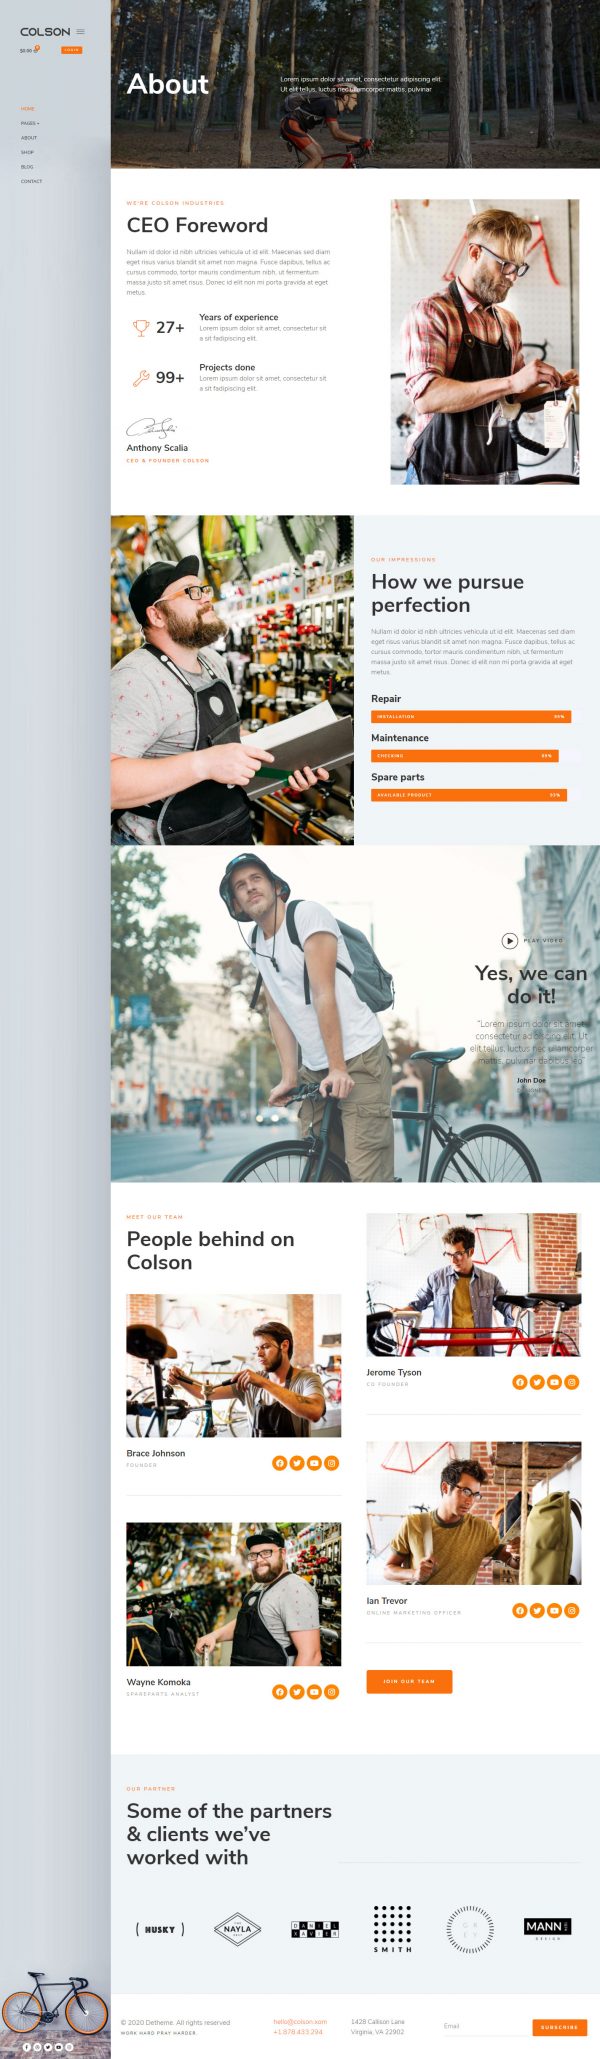Click the Husky partner logo
The height and width of the screenshot is (2059, 600).
[x=160, y=1929]
